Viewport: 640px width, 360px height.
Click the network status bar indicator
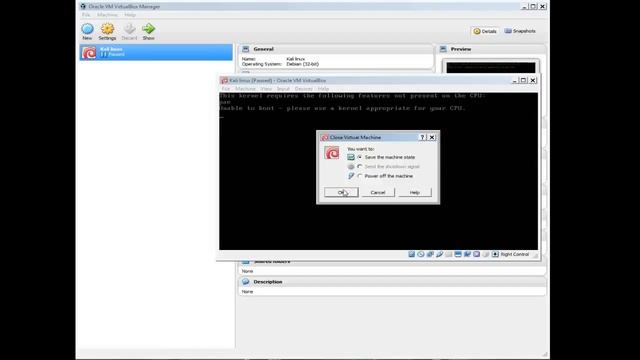pos(430,254)
